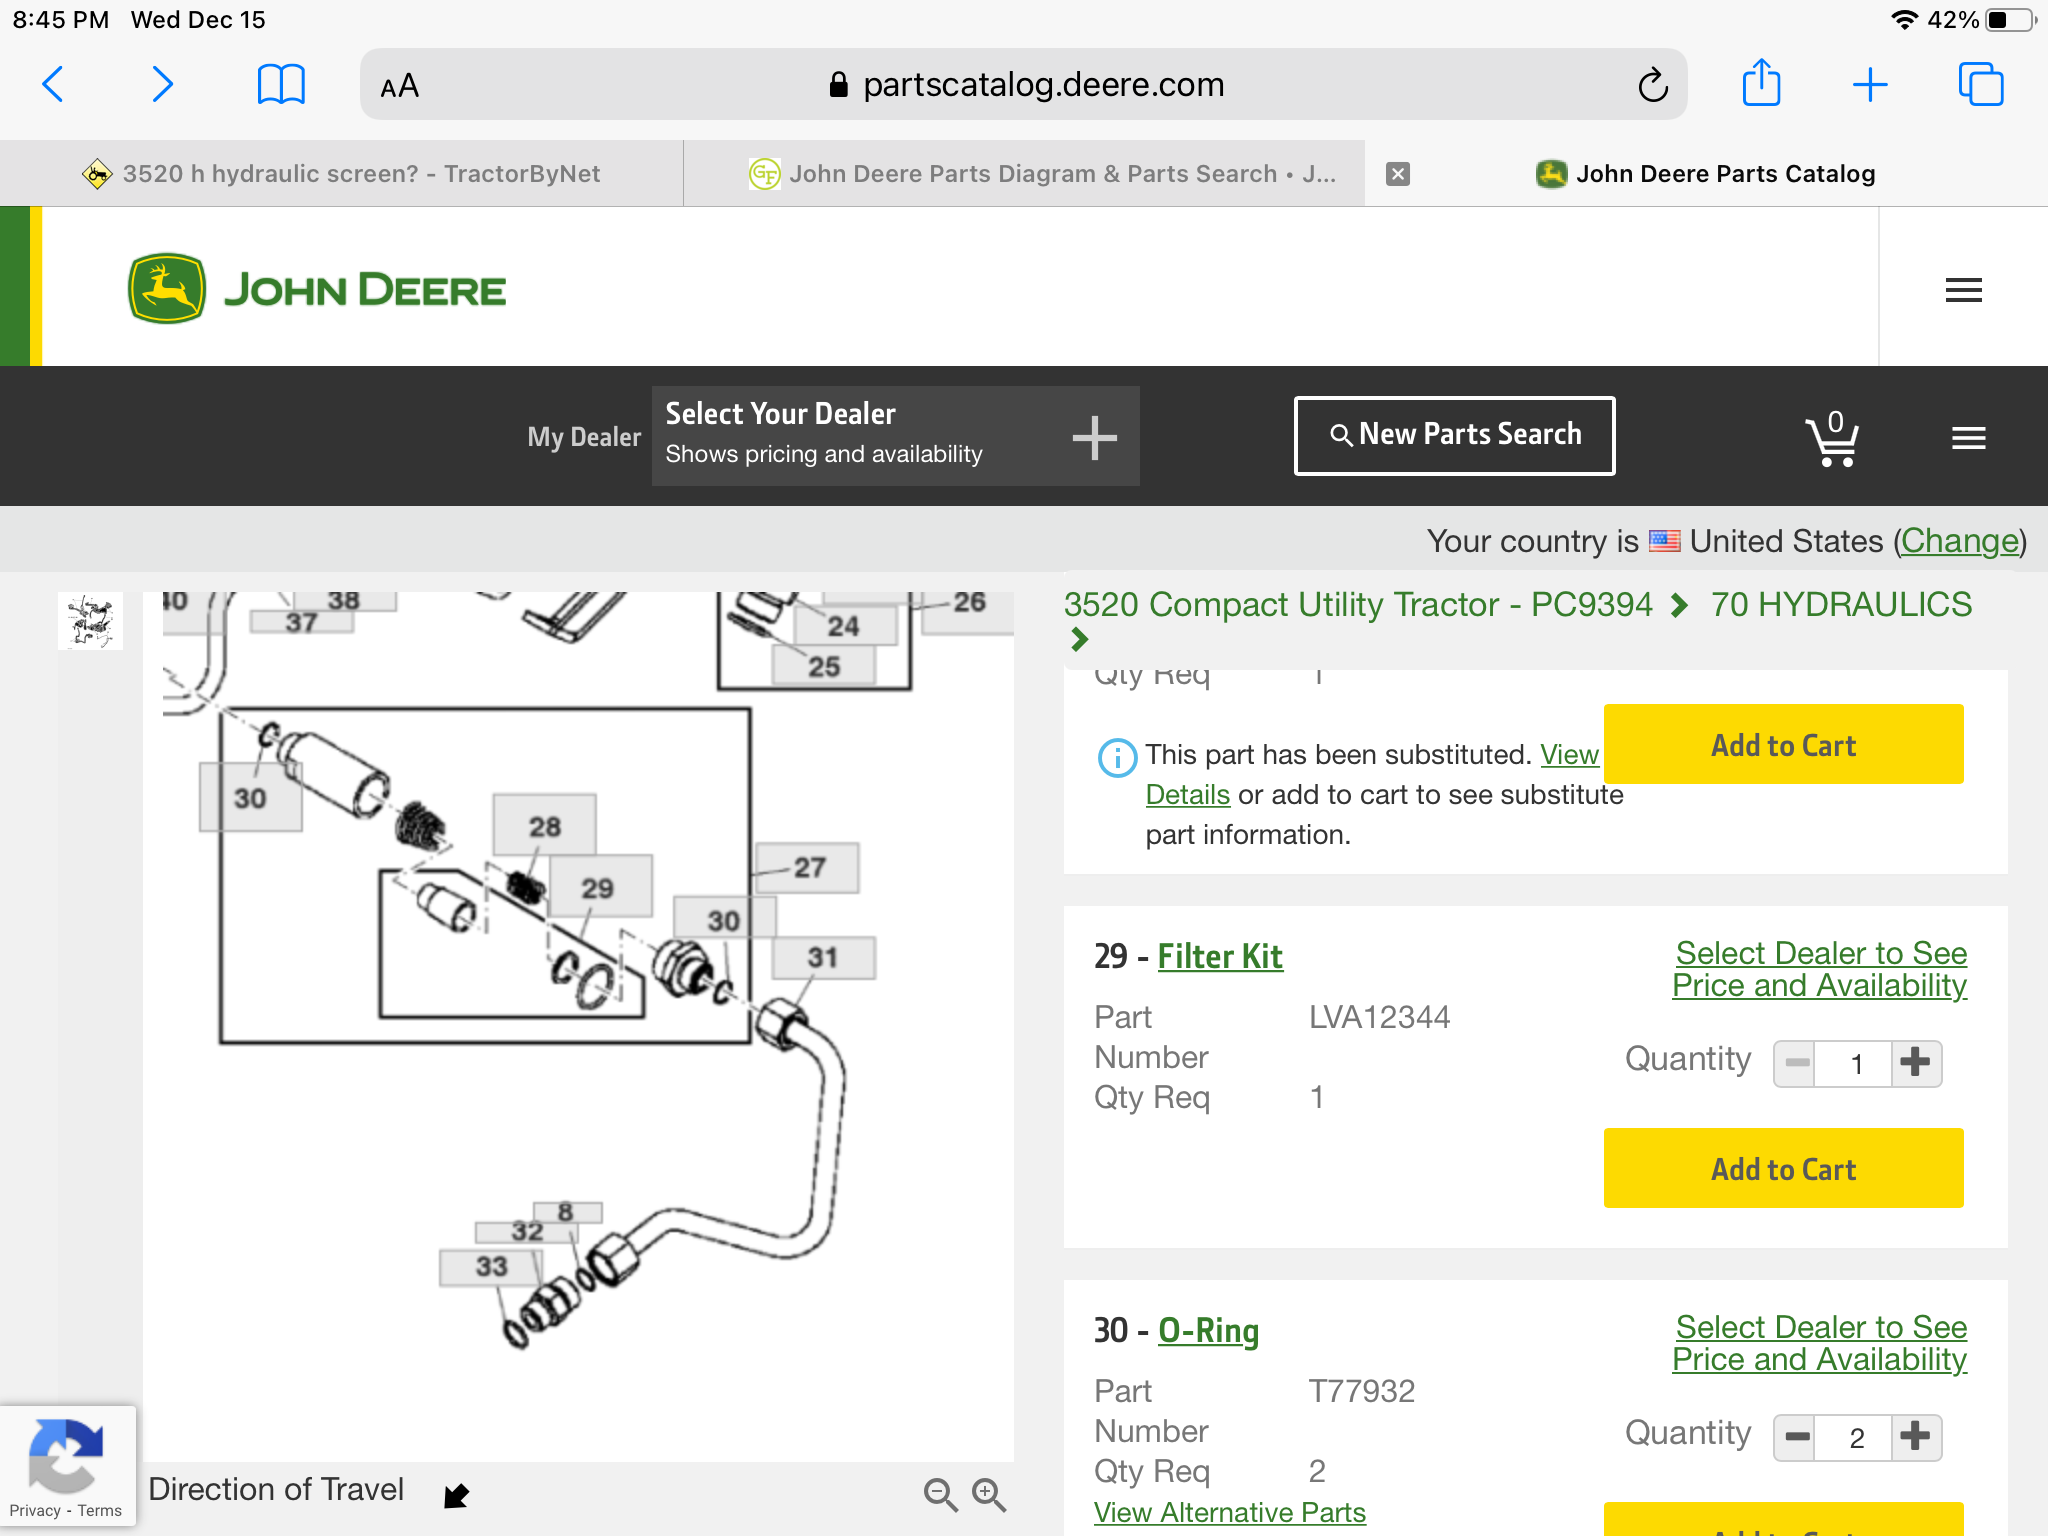Select the John Deere Parts Catalog tab
The image size is (2048, 1536).
[1705, 174]
